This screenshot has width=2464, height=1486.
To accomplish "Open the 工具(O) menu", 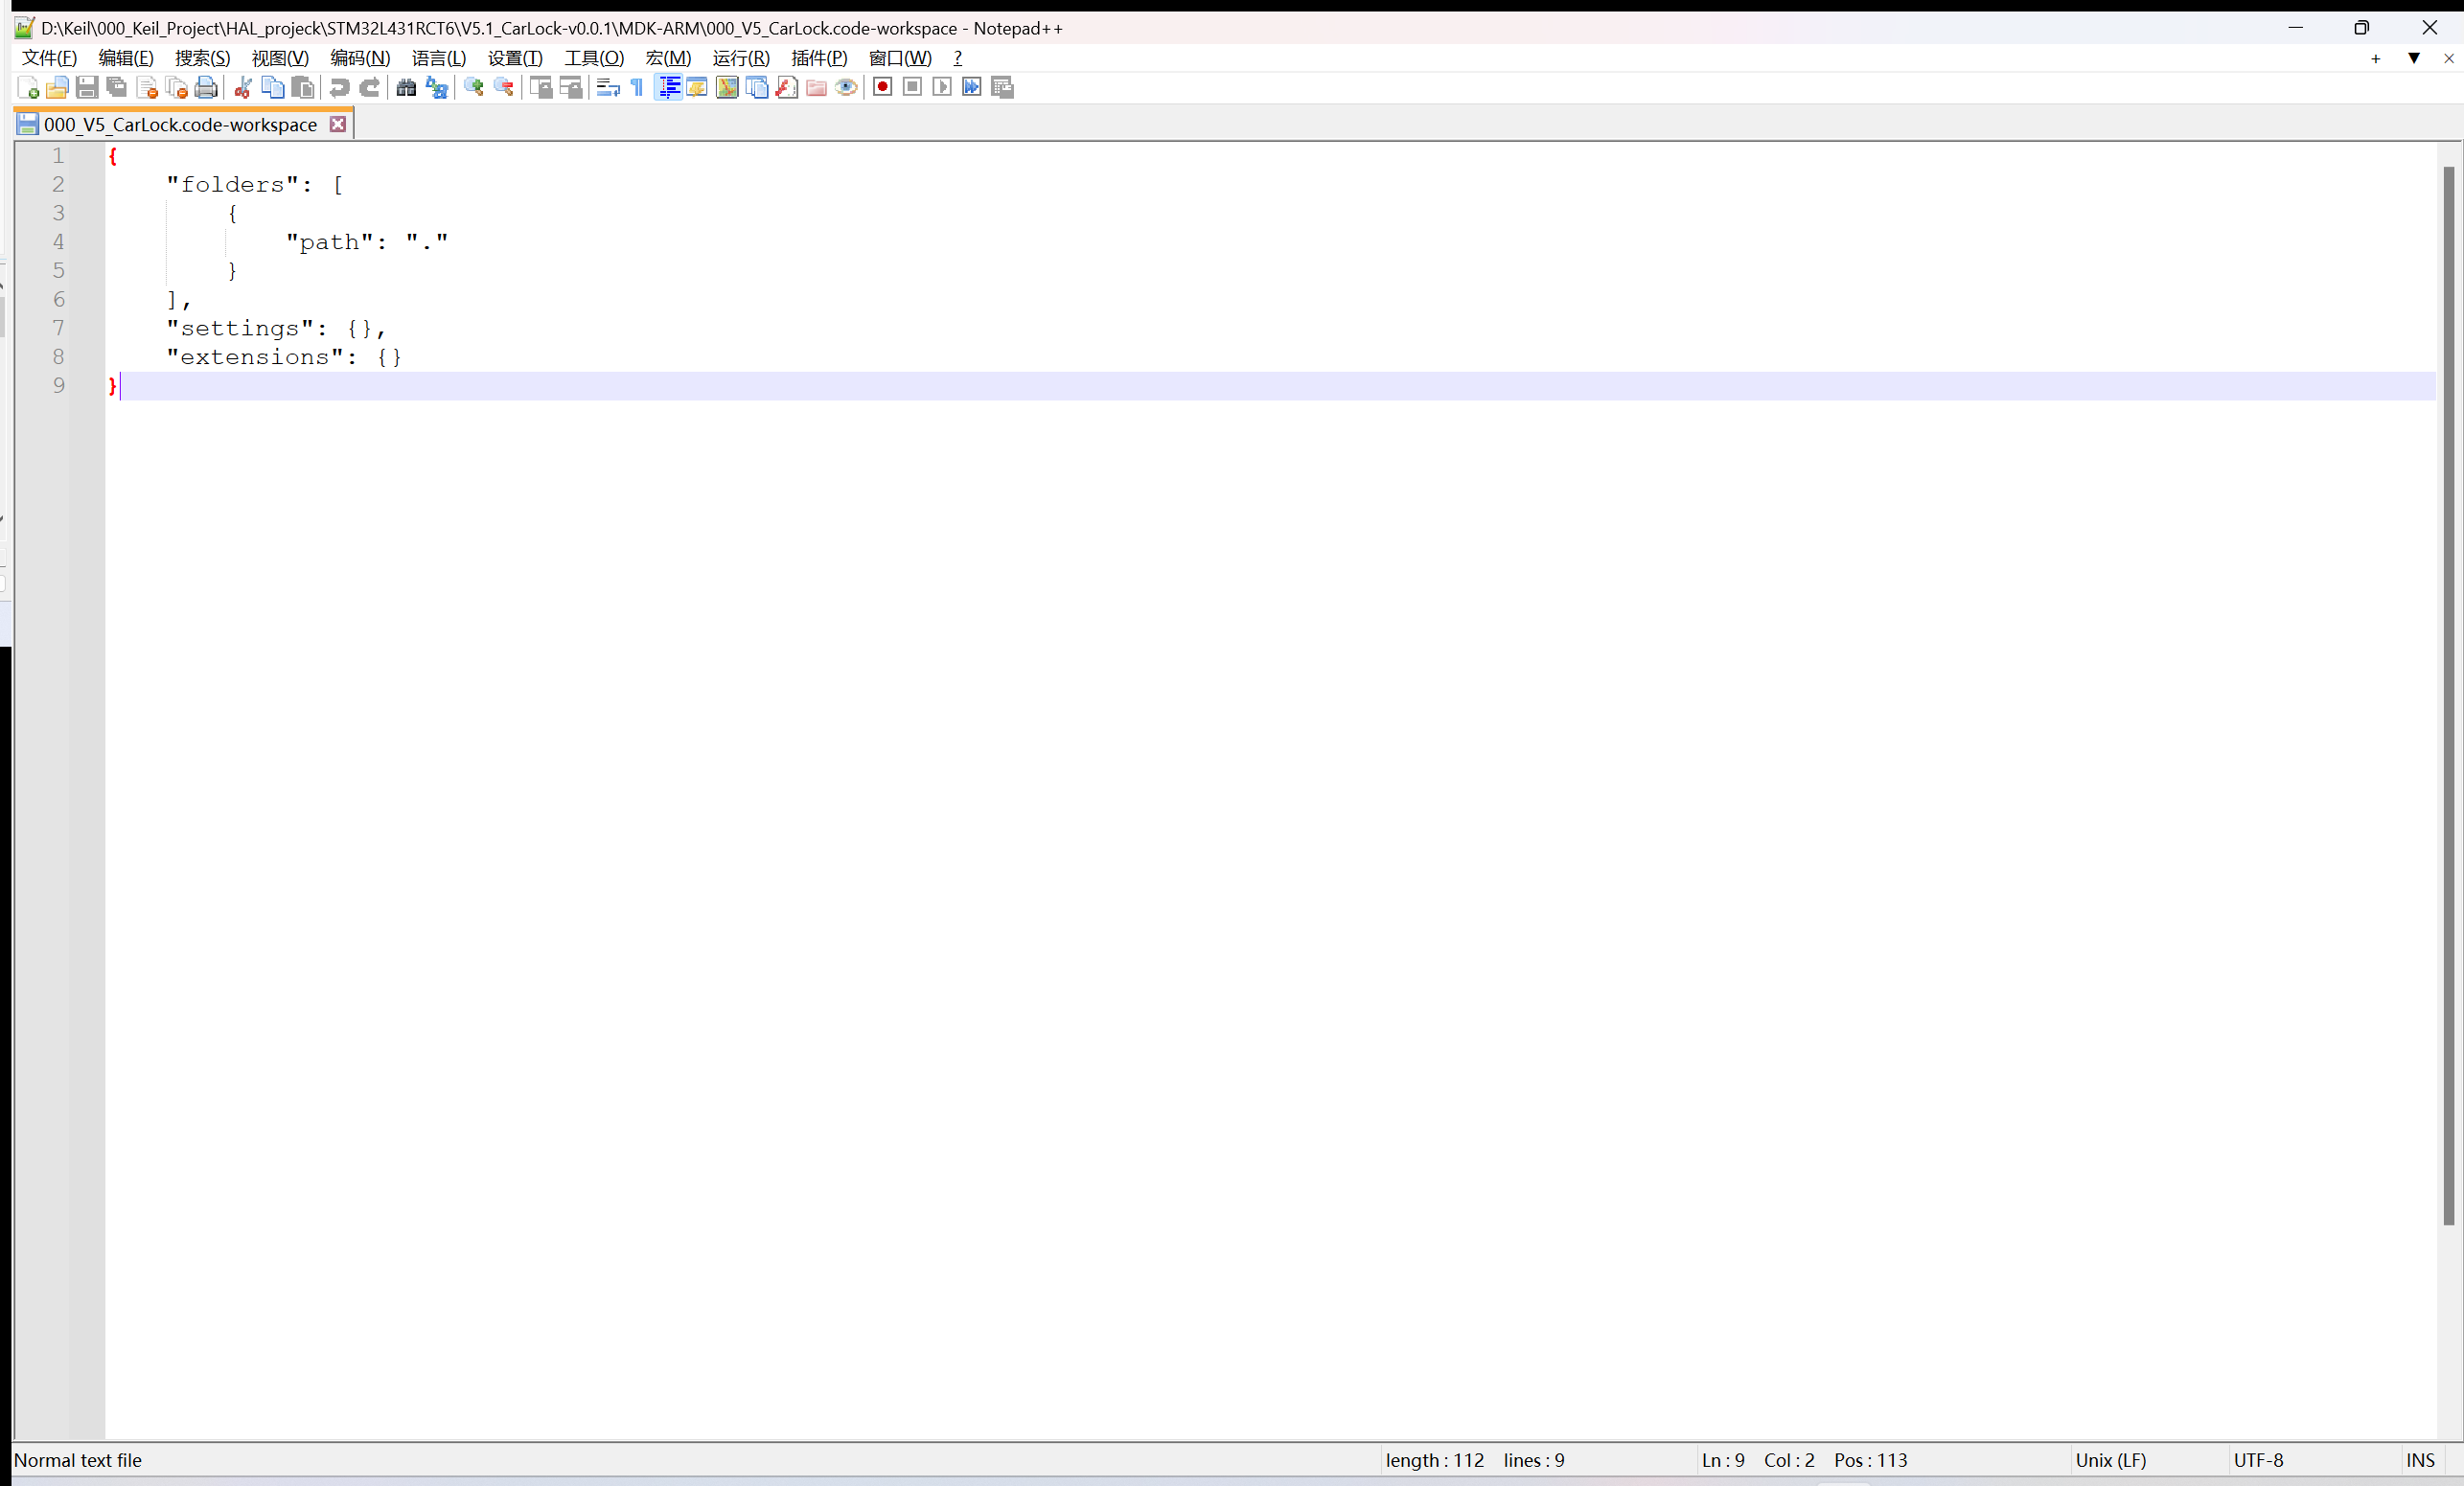I will point(594,58).
